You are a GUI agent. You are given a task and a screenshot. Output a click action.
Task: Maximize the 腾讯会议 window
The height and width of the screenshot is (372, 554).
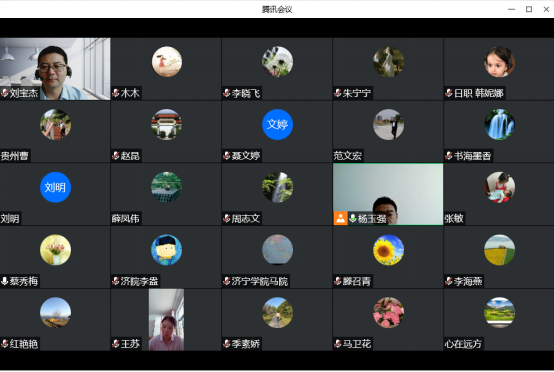click(529, 9)
